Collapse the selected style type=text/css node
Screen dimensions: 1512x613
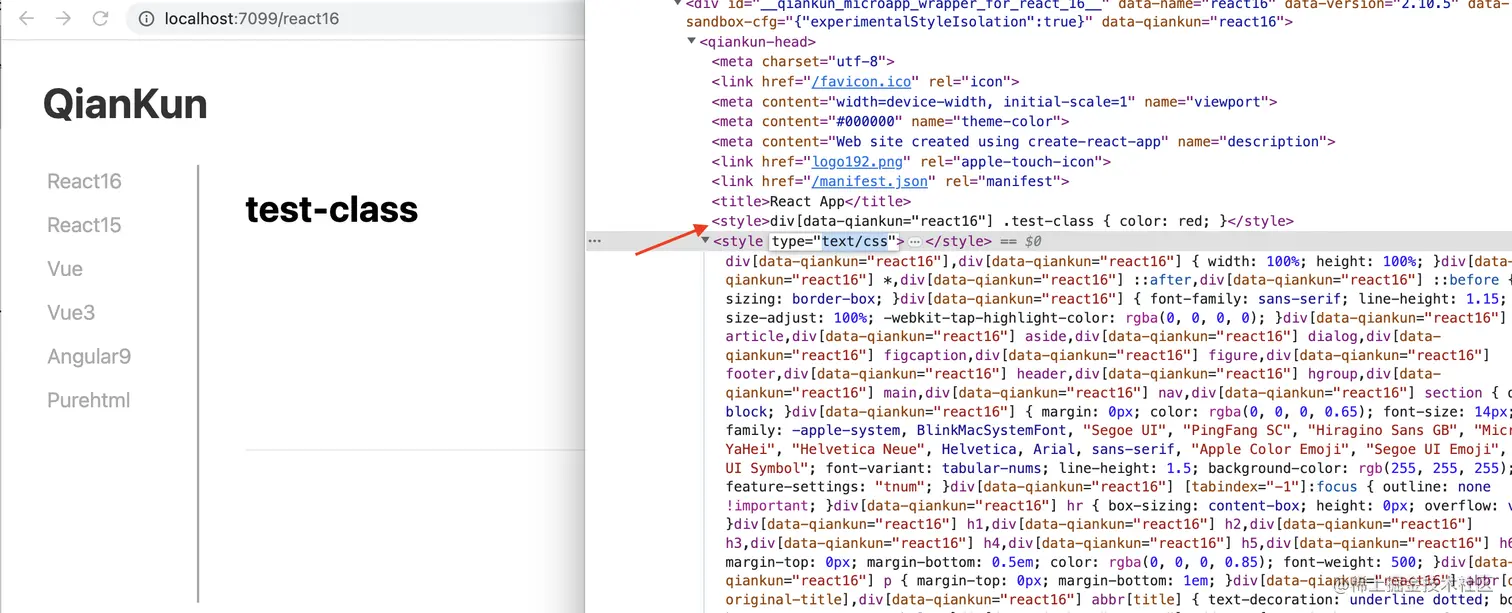[706, 241]
